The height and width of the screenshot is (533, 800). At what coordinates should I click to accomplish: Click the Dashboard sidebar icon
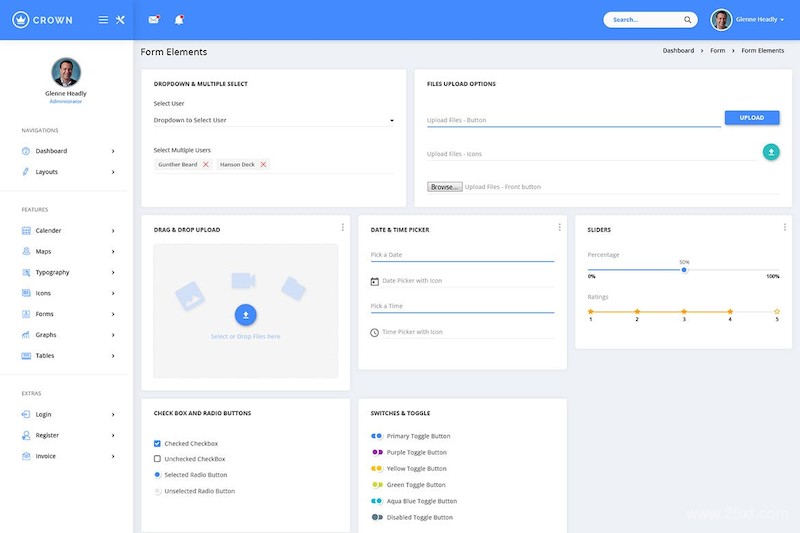(x=26, y=151)
